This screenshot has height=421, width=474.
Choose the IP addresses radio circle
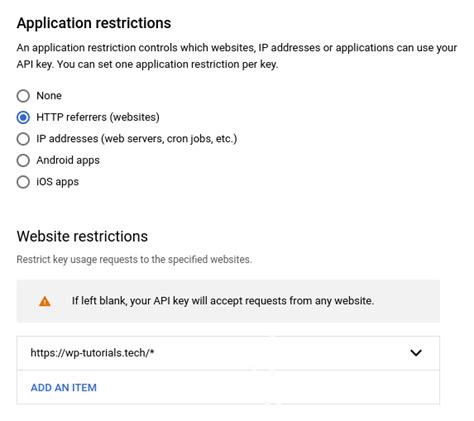(x=23, y=139)
